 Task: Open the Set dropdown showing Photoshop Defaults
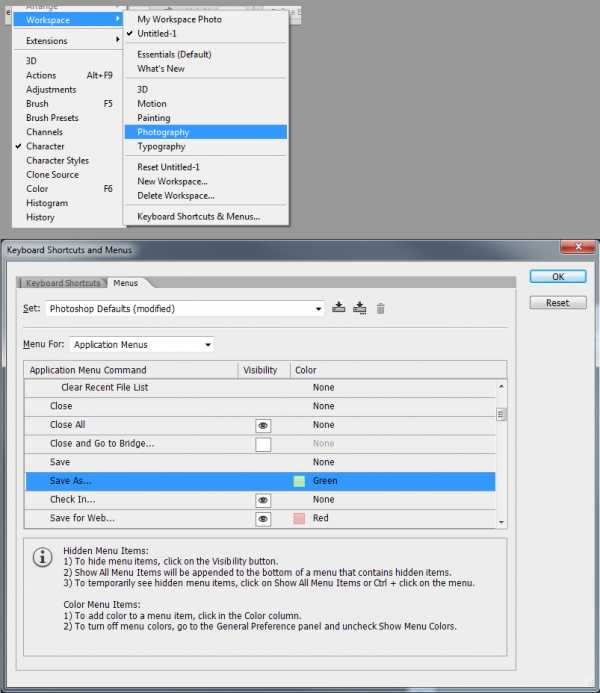pyautogui.click(x=185, y=309)
